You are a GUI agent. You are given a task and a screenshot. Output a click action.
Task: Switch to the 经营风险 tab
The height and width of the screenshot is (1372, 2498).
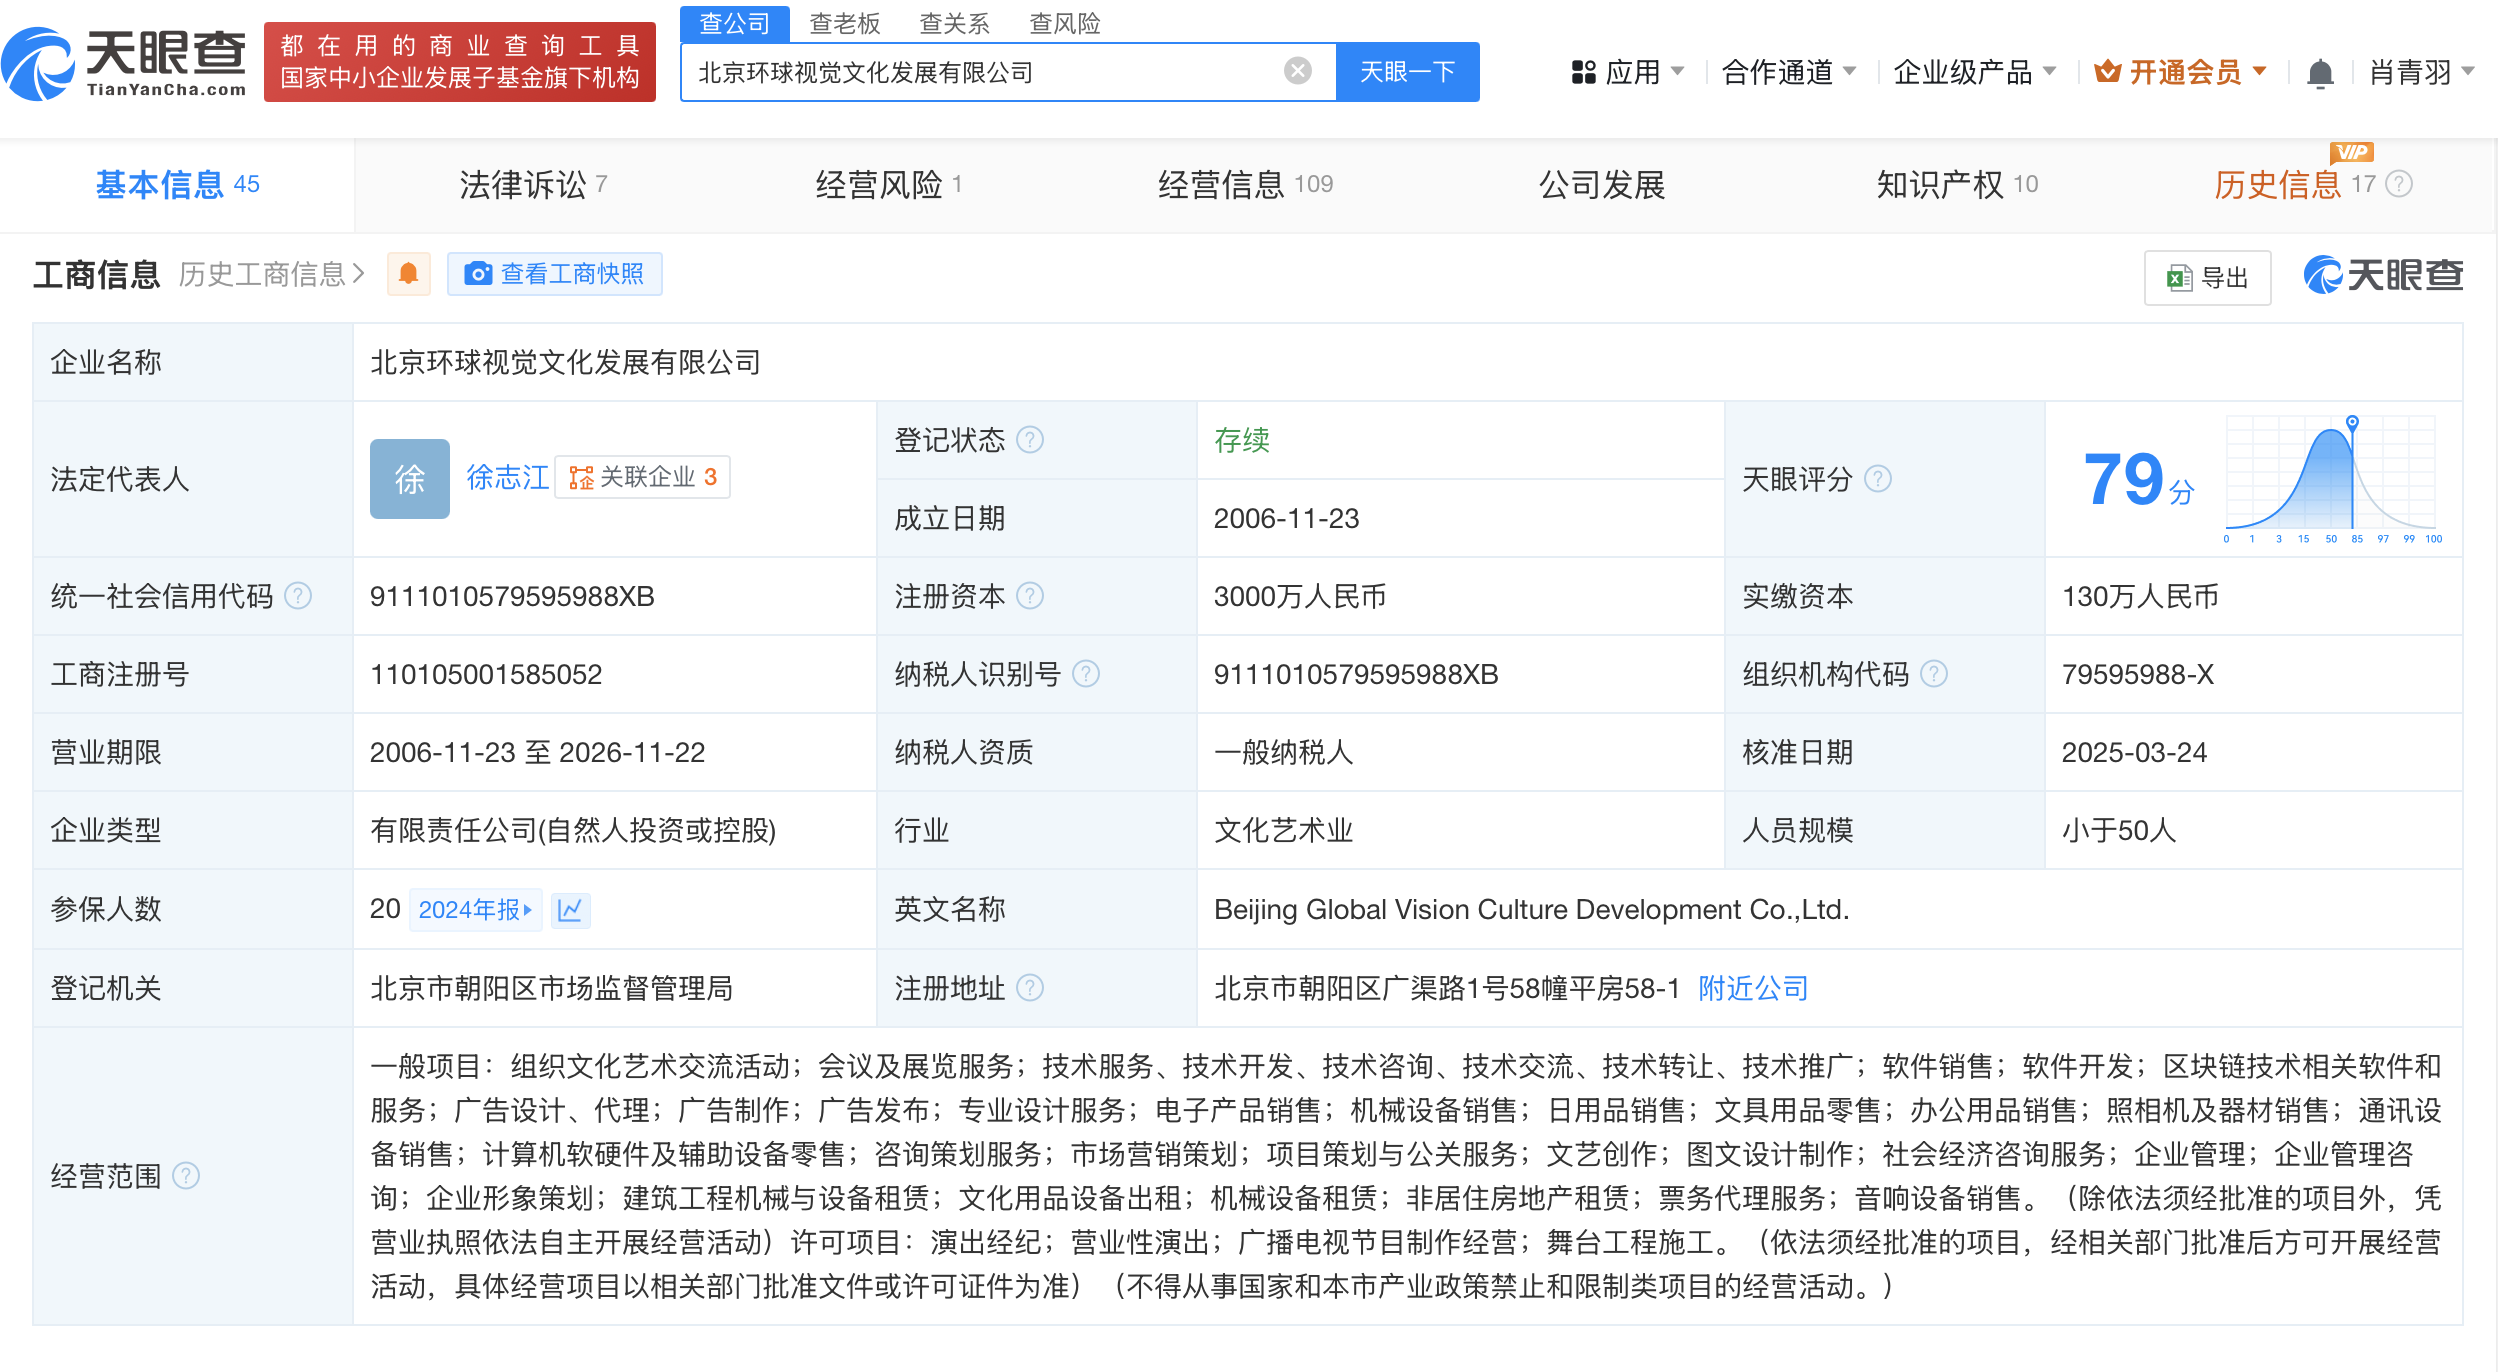pyautogui.click(x=888, y=185)
